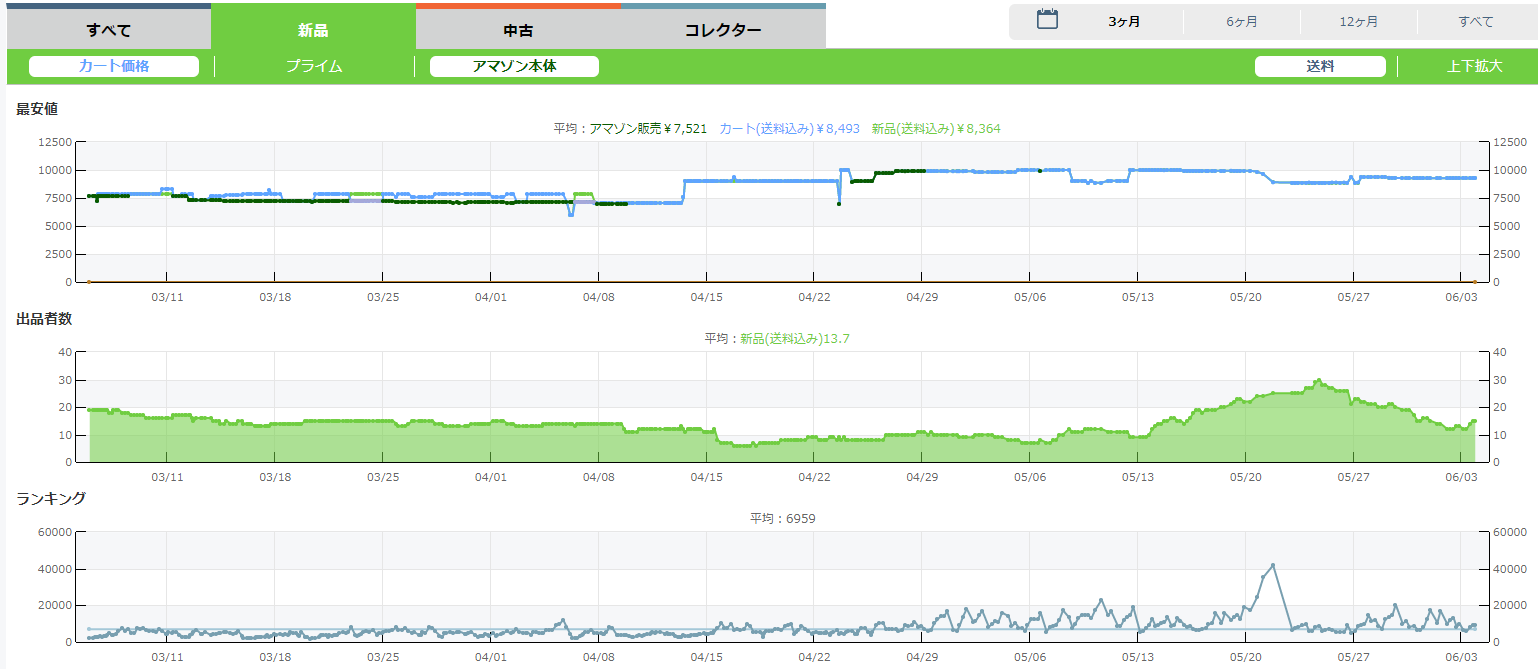Select the 3ヶ月 time range
Viewport: 1538px width, 669px height.
pyautogui.click(x=1124, y=22)
